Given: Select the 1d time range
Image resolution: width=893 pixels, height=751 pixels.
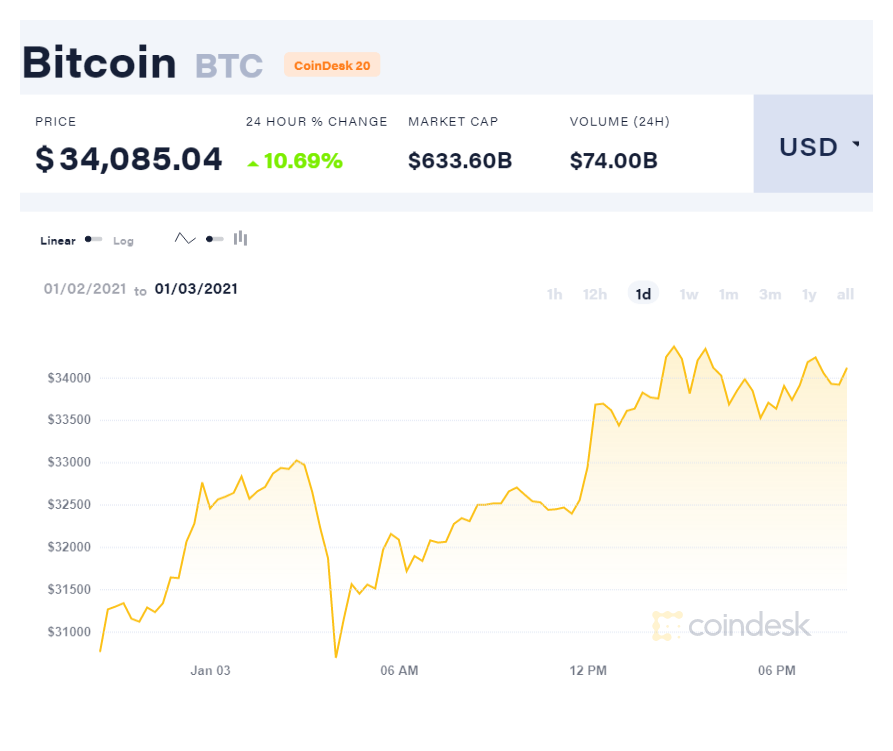Looking at the screenshot, I should click(643, 294).
